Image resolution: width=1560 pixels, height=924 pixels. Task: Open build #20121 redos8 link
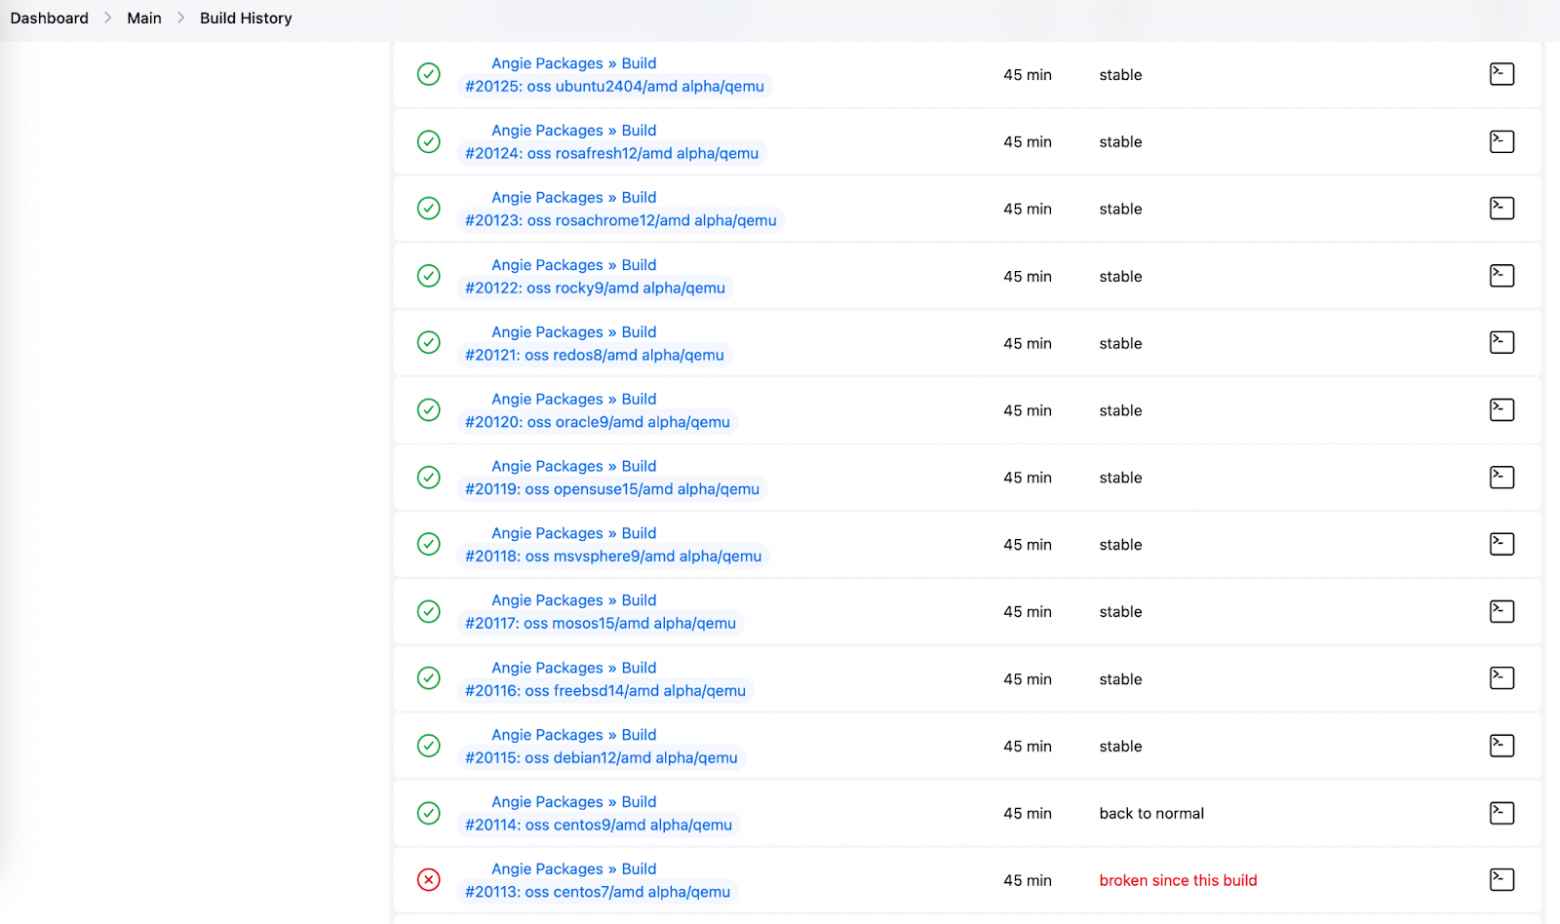coord(594,355)
